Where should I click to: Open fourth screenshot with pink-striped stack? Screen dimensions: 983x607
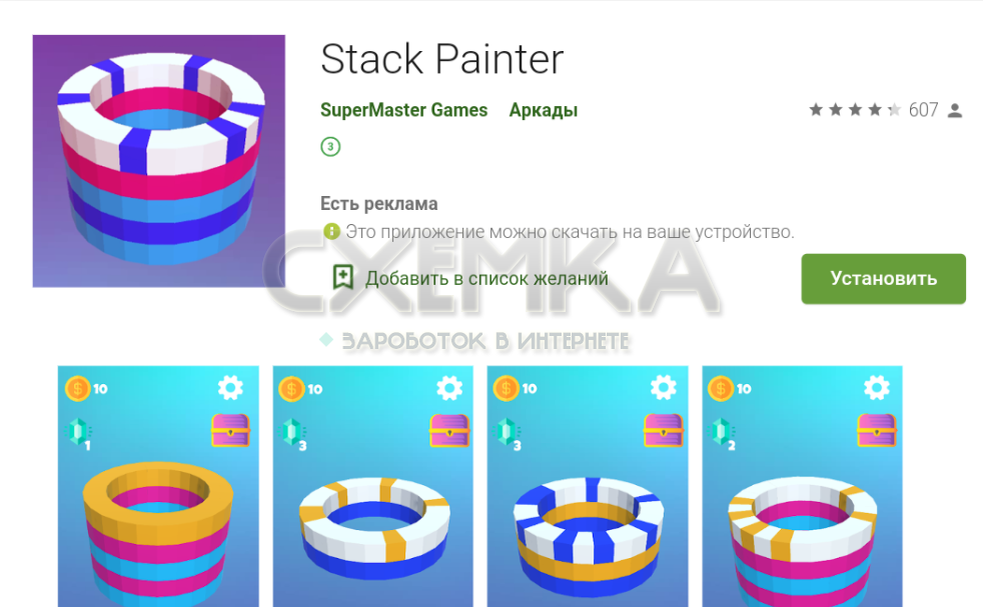pos(802,486)
